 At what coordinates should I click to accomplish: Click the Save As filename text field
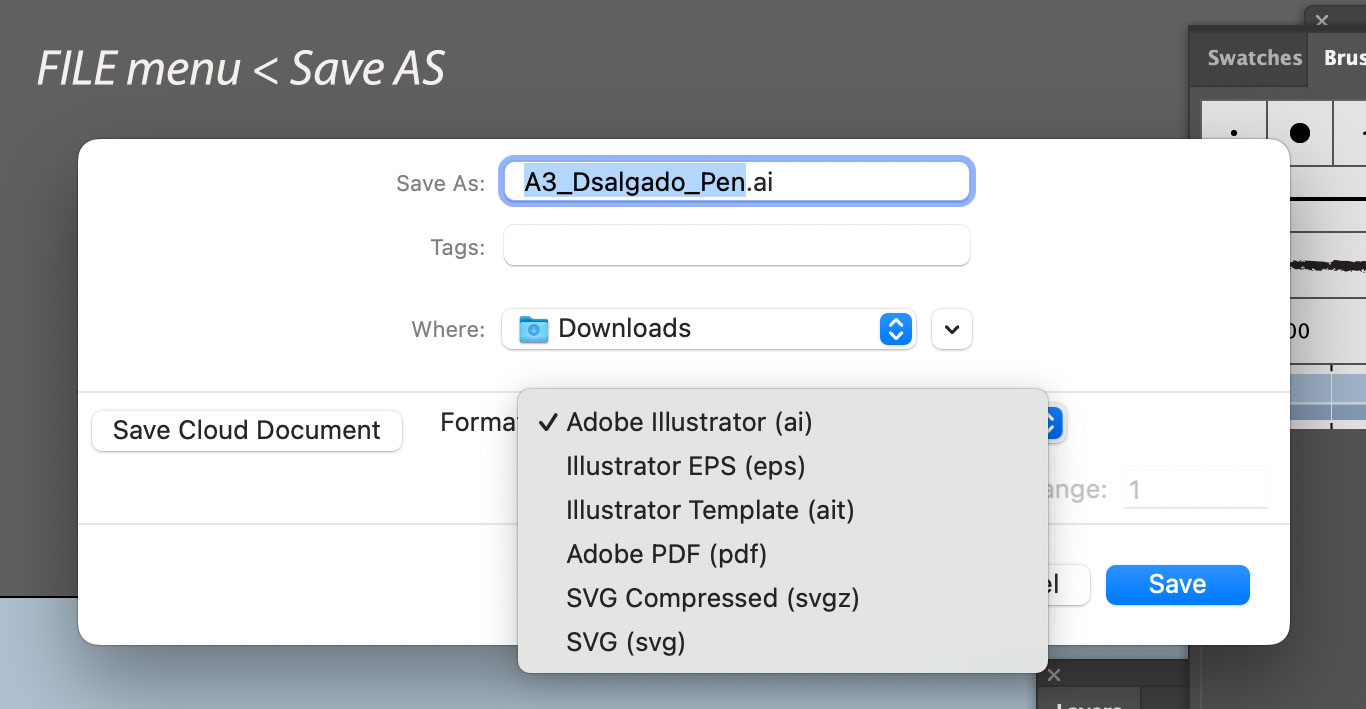point(735,182)
